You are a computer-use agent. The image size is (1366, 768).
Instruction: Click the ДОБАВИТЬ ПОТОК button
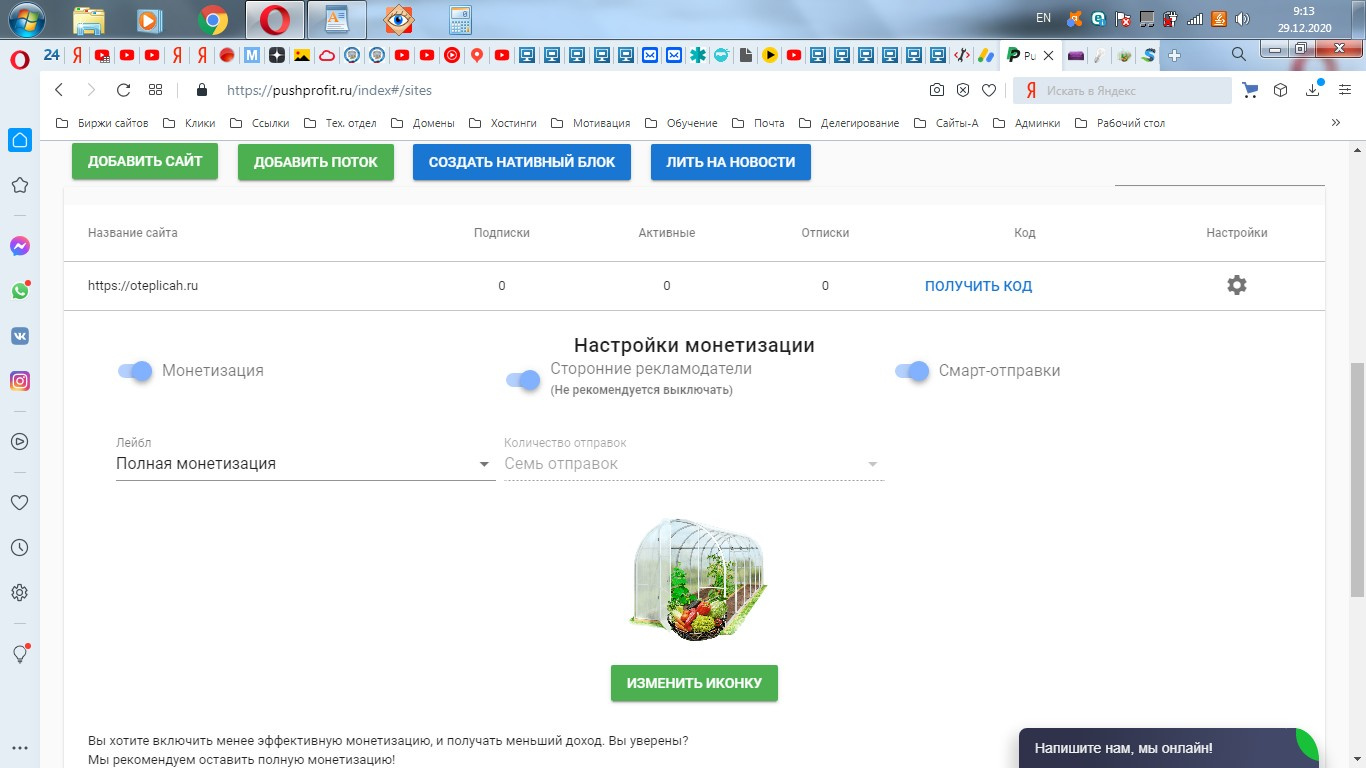tap(316, 162)
